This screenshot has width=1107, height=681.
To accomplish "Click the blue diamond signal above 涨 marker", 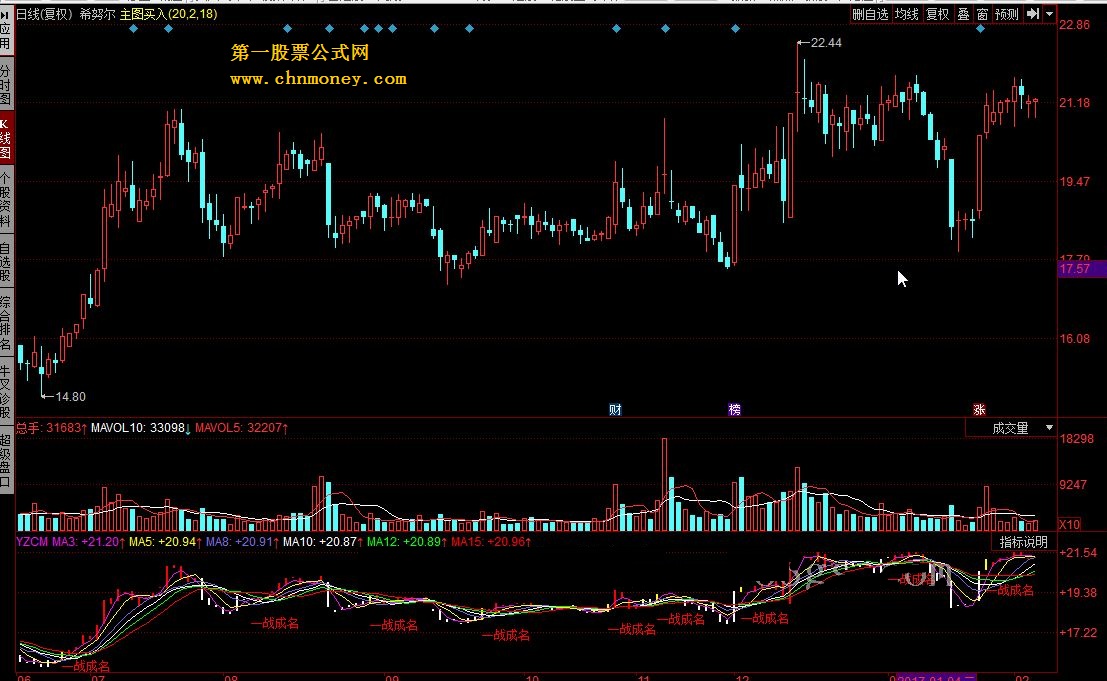I will coord(980,29).
